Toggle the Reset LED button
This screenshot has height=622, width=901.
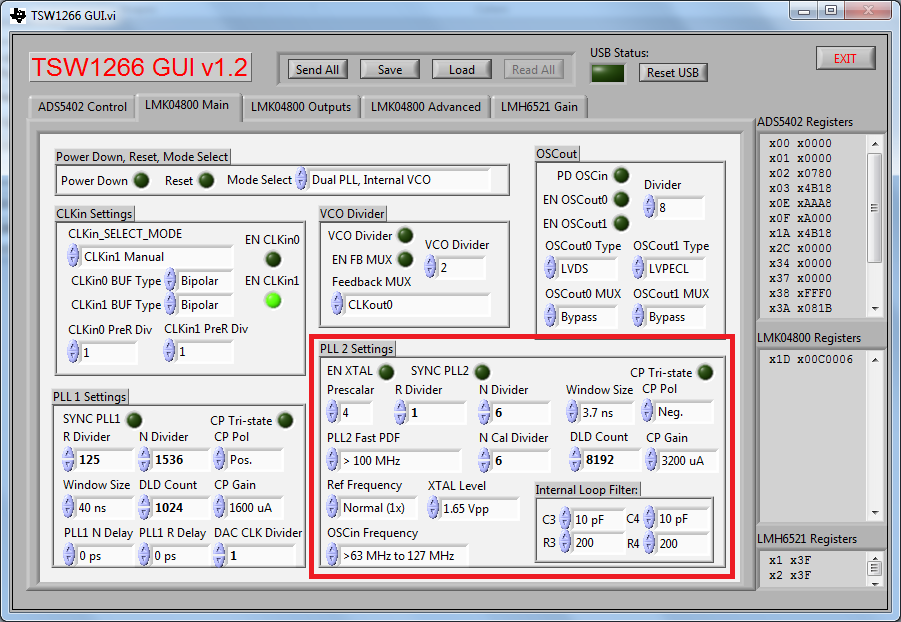pyautogui.click(x=206, y=181)
